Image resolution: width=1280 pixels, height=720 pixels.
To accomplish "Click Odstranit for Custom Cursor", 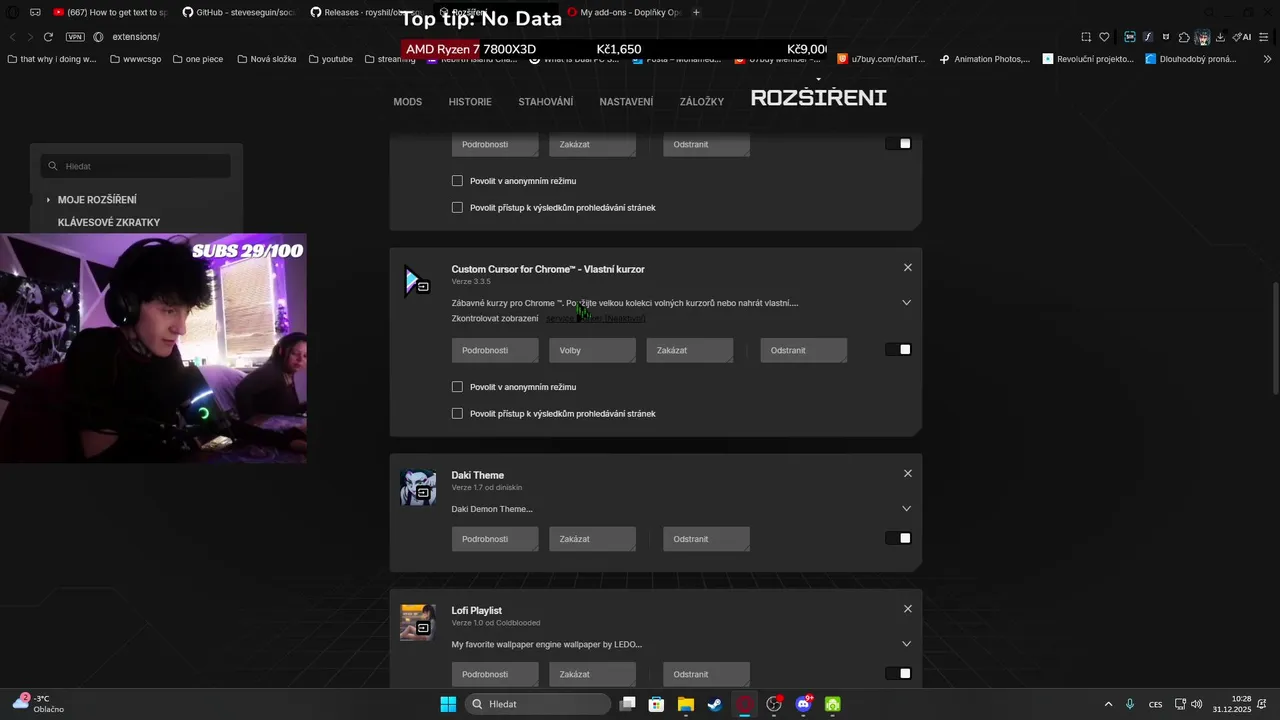I will pyautogui.click(x=803, y=350).
